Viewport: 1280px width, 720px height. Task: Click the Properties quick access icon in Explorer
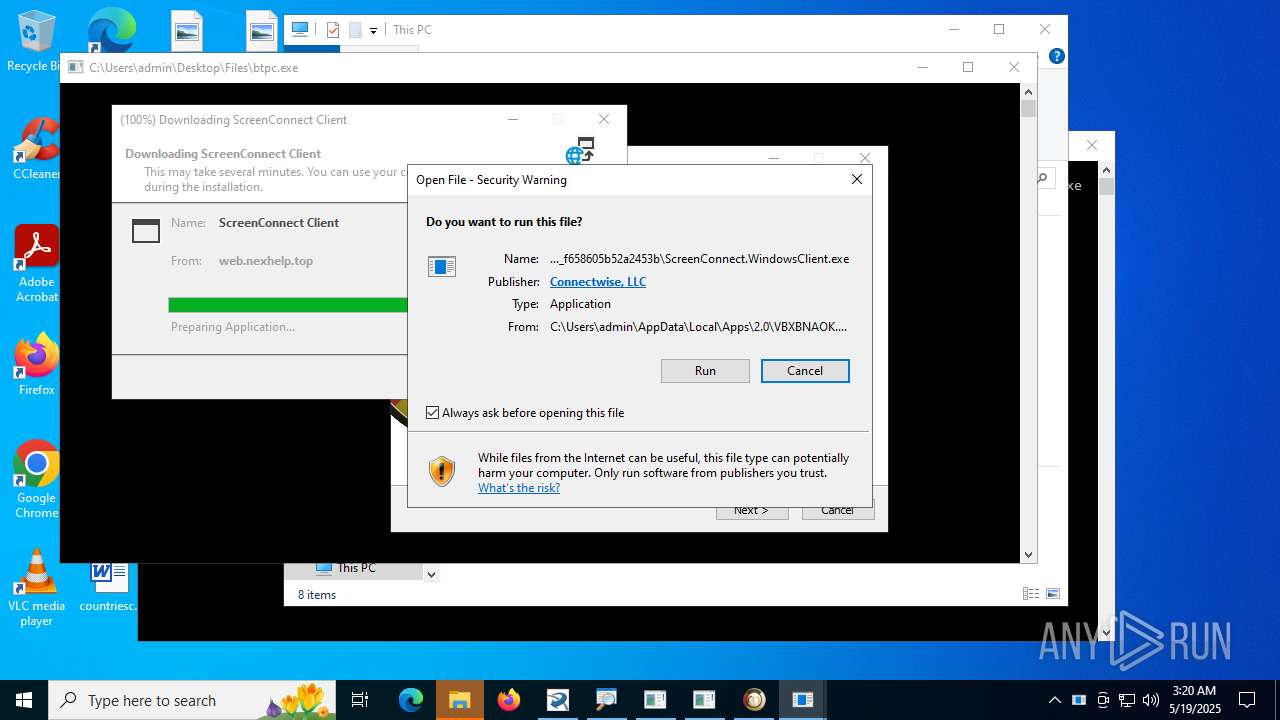(333, 30)
